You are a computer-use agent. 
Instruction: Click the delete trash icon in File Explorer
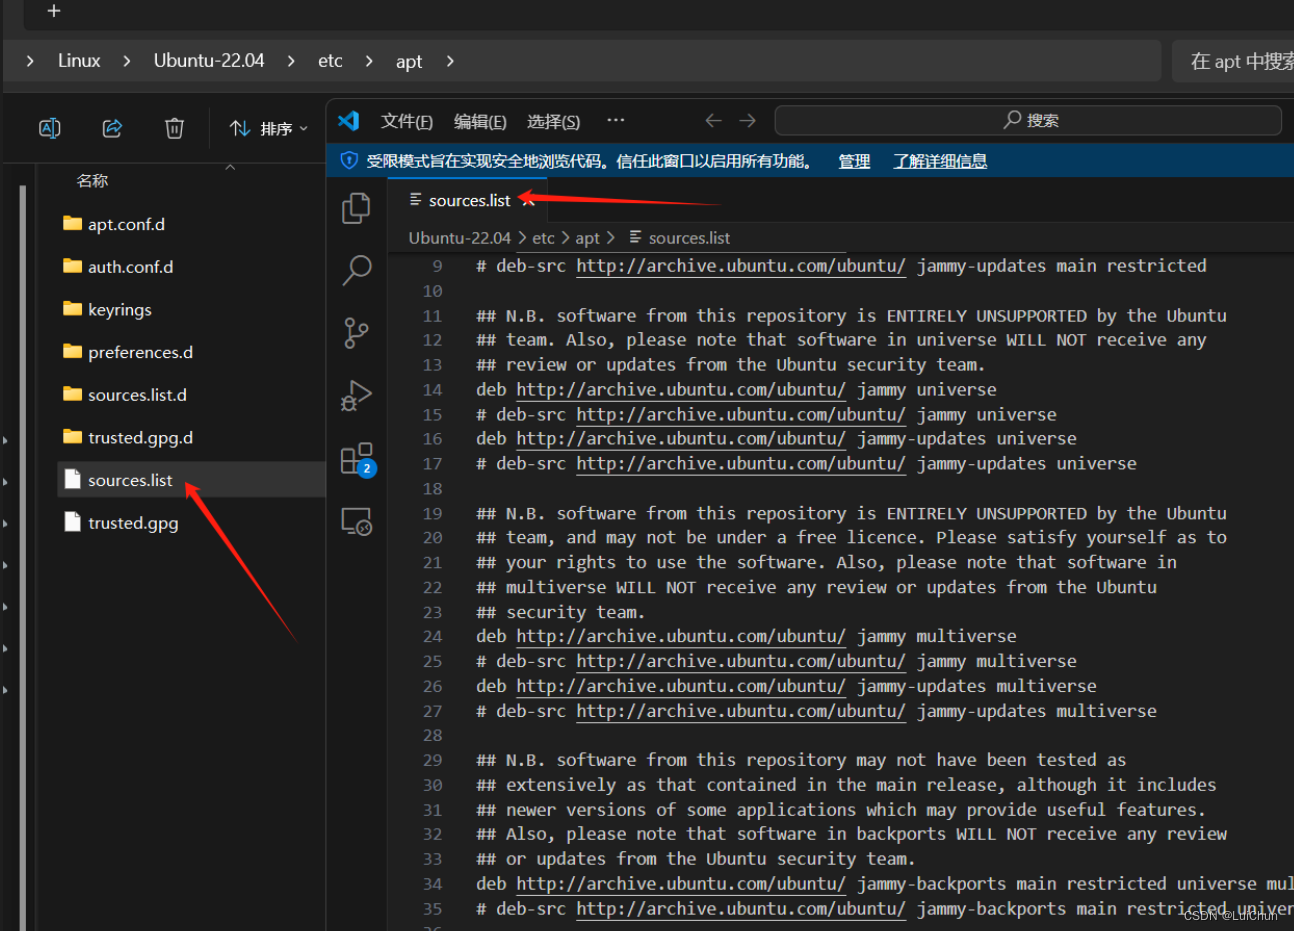pyautogui.click(x=174, y=128)
